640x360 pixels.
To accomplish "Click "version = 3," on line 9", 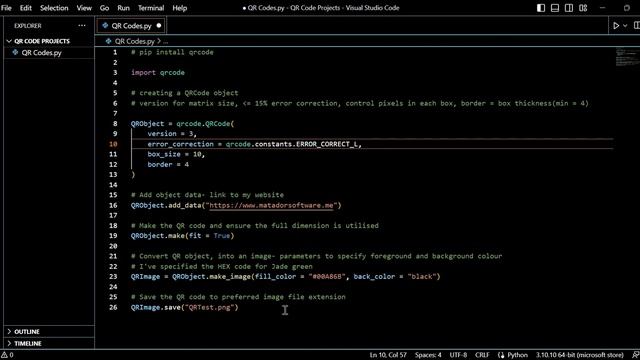I will [x=172, y=134].
